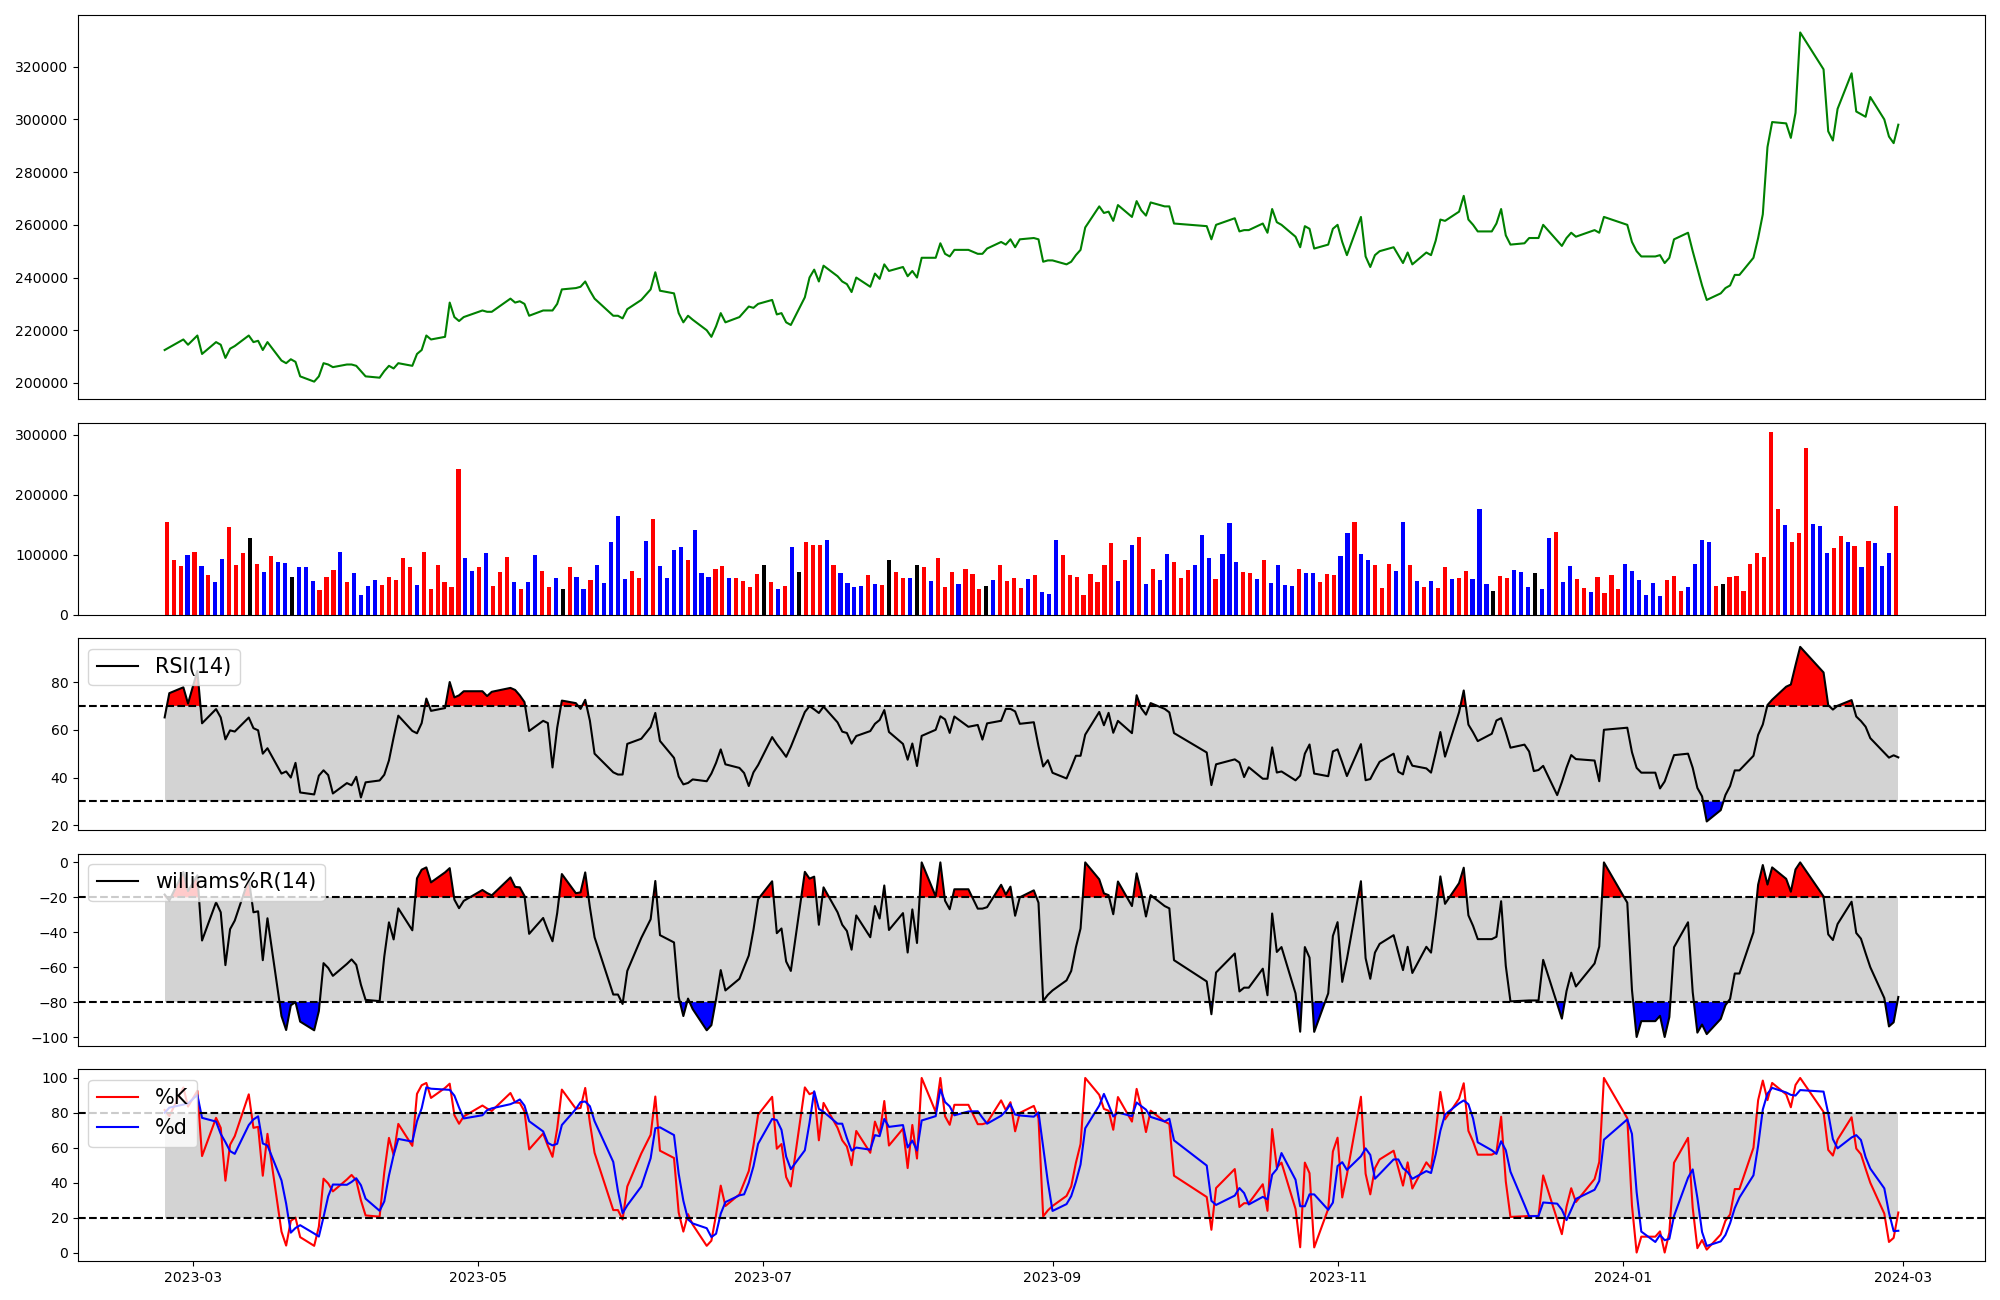Click the RSI(14) legend label

pos(192,666)
